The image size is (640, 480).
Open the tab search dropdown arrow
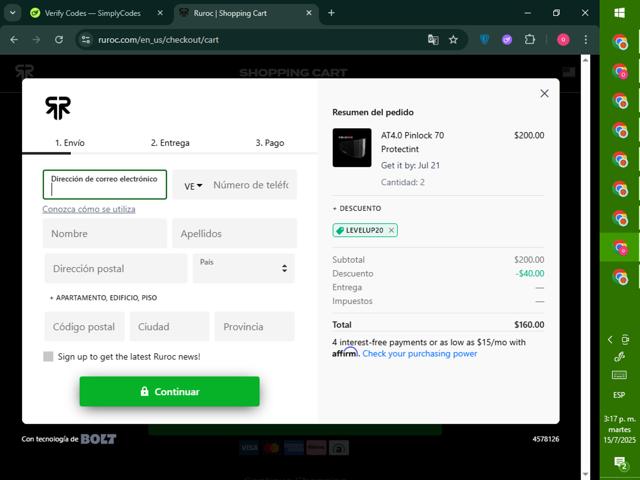tap(13, 13)
